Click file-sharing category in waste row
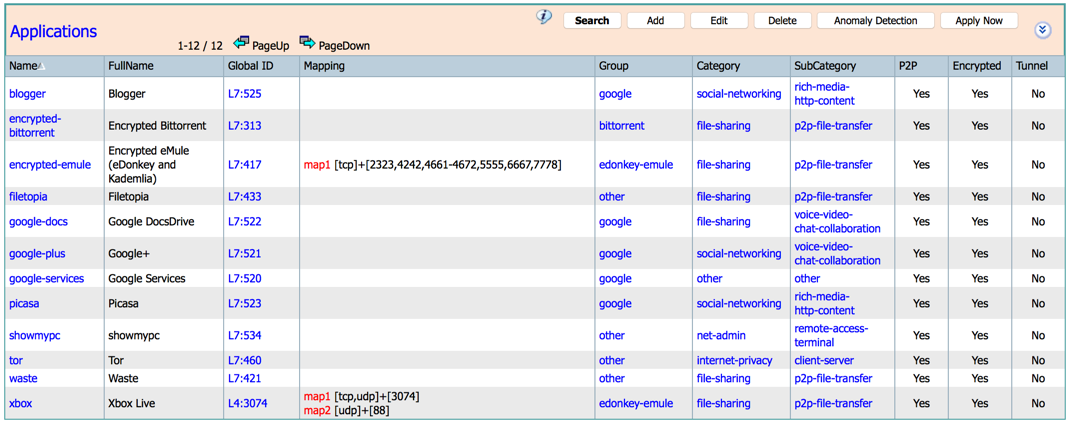Image resolution: width=1069 pixels, height=424 pixels. coord(723,378)
